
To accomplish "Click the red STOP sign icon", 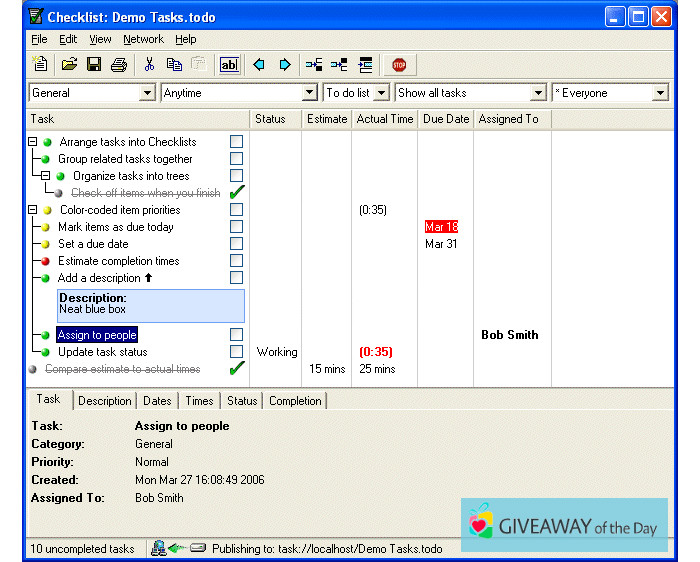I will pos(399,65).
